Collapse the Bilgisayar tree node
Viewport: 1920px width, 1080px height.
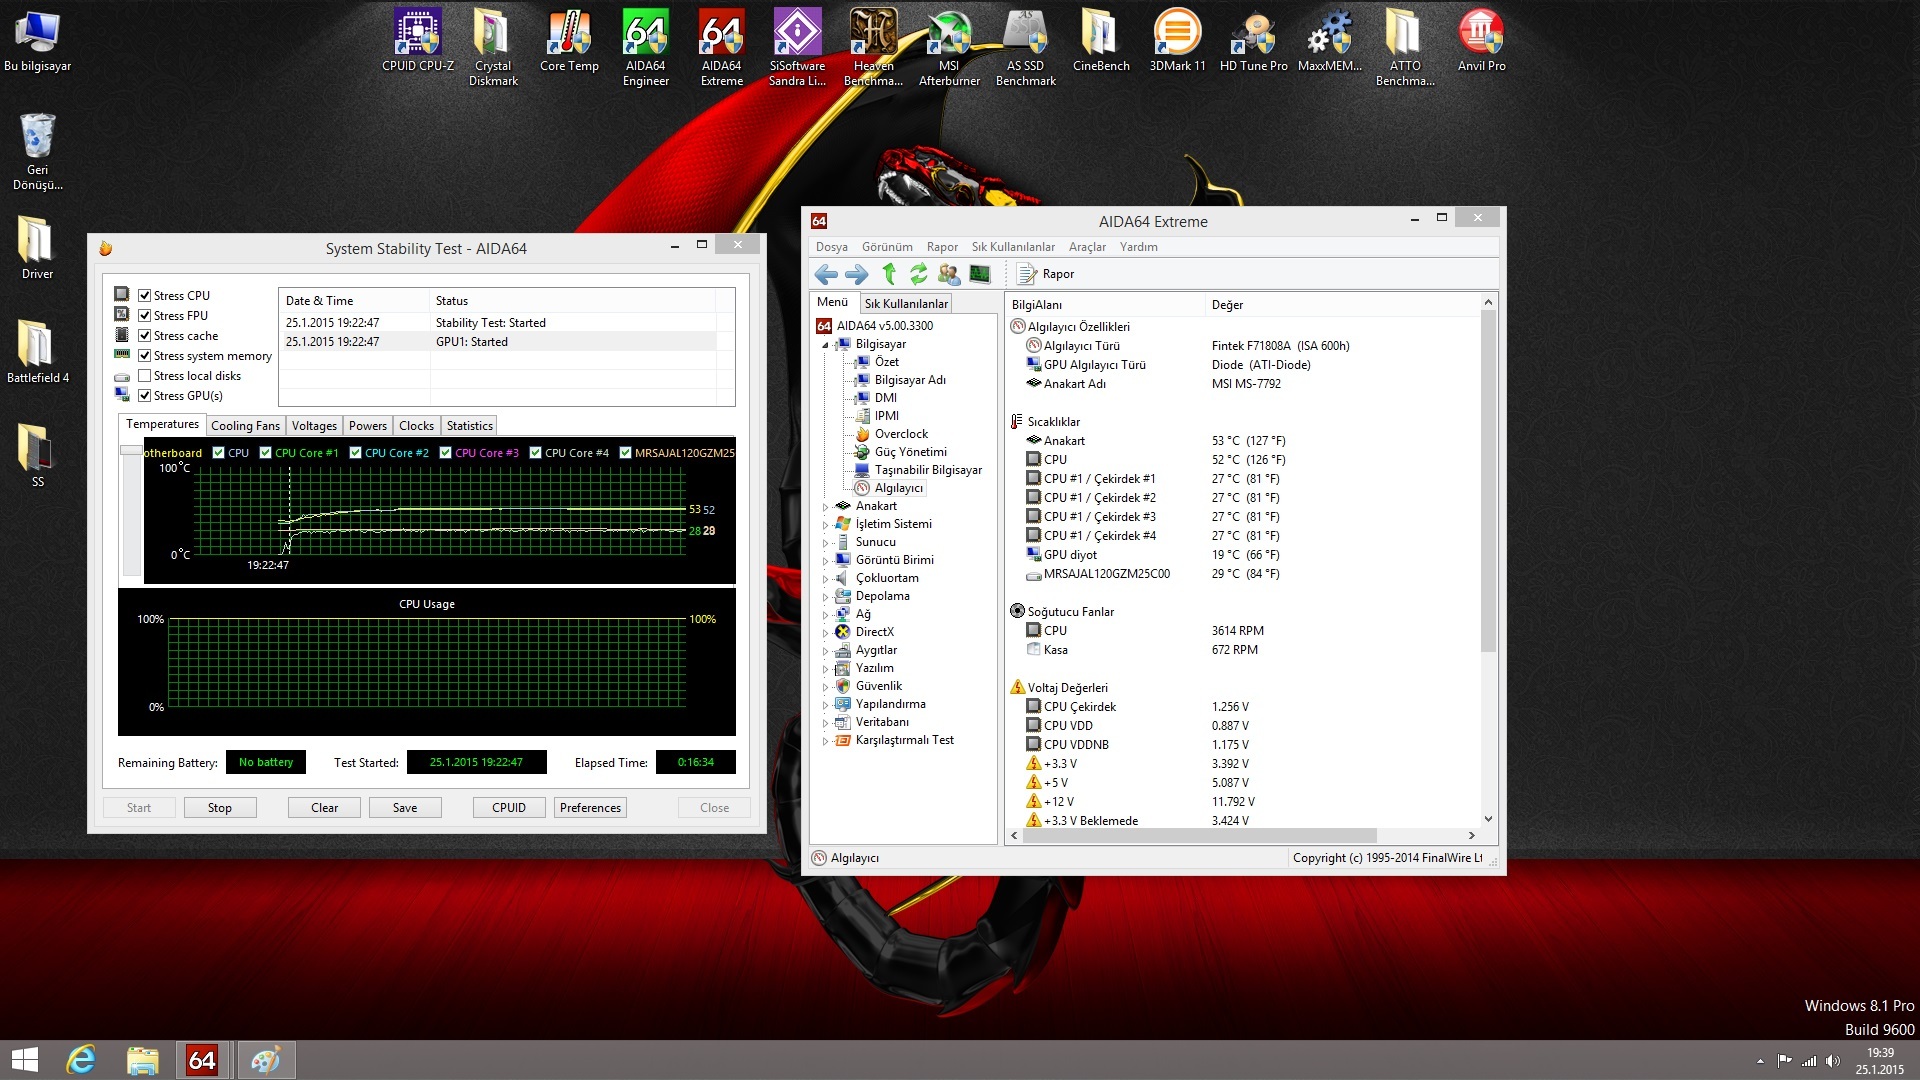pyautogui.click(x=825, y=345)
